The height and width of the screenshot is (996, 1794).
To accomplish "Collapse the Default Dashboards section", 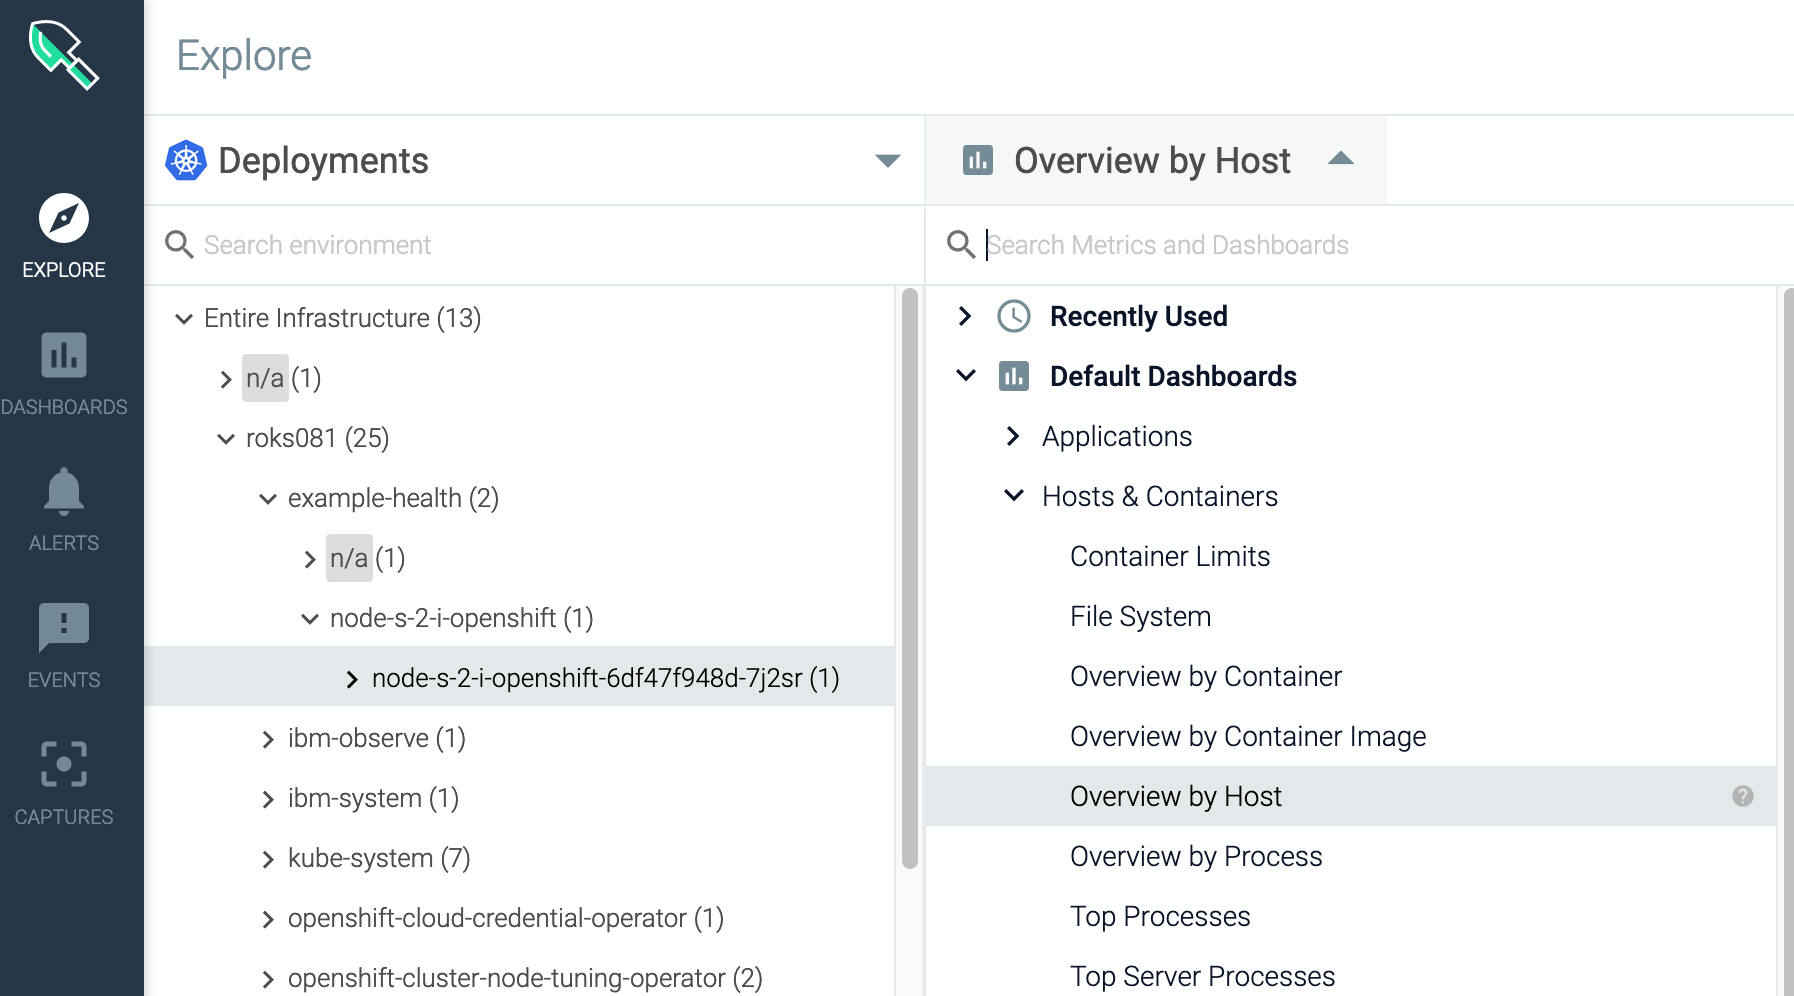I will click(x=966, y=375).
